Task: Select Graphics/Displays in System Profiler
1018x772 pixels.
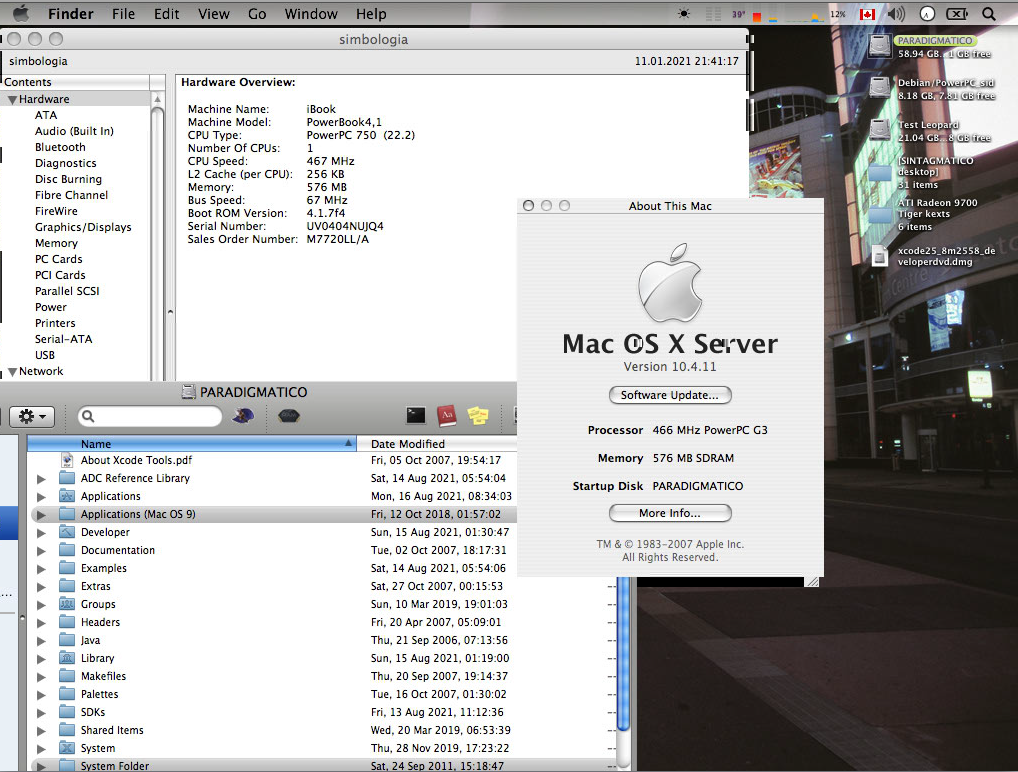Action: [83, 227]
